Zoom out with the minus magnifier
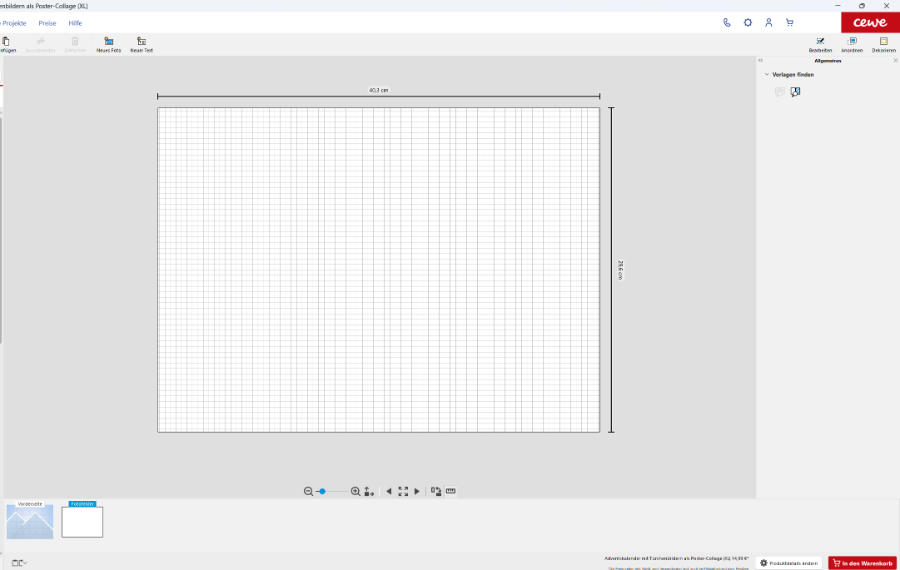This screenshot has width=900, height=570. click(x=308, y=491)
